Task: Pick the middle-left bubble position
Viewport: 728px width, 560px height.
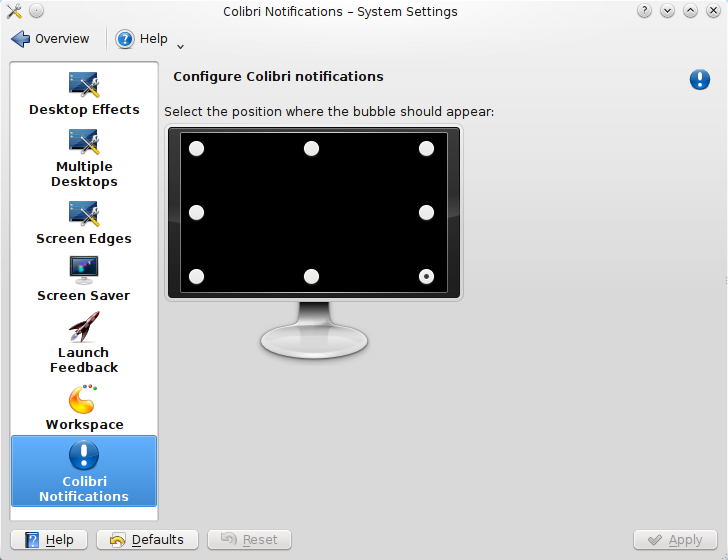Action: point(196,213)
